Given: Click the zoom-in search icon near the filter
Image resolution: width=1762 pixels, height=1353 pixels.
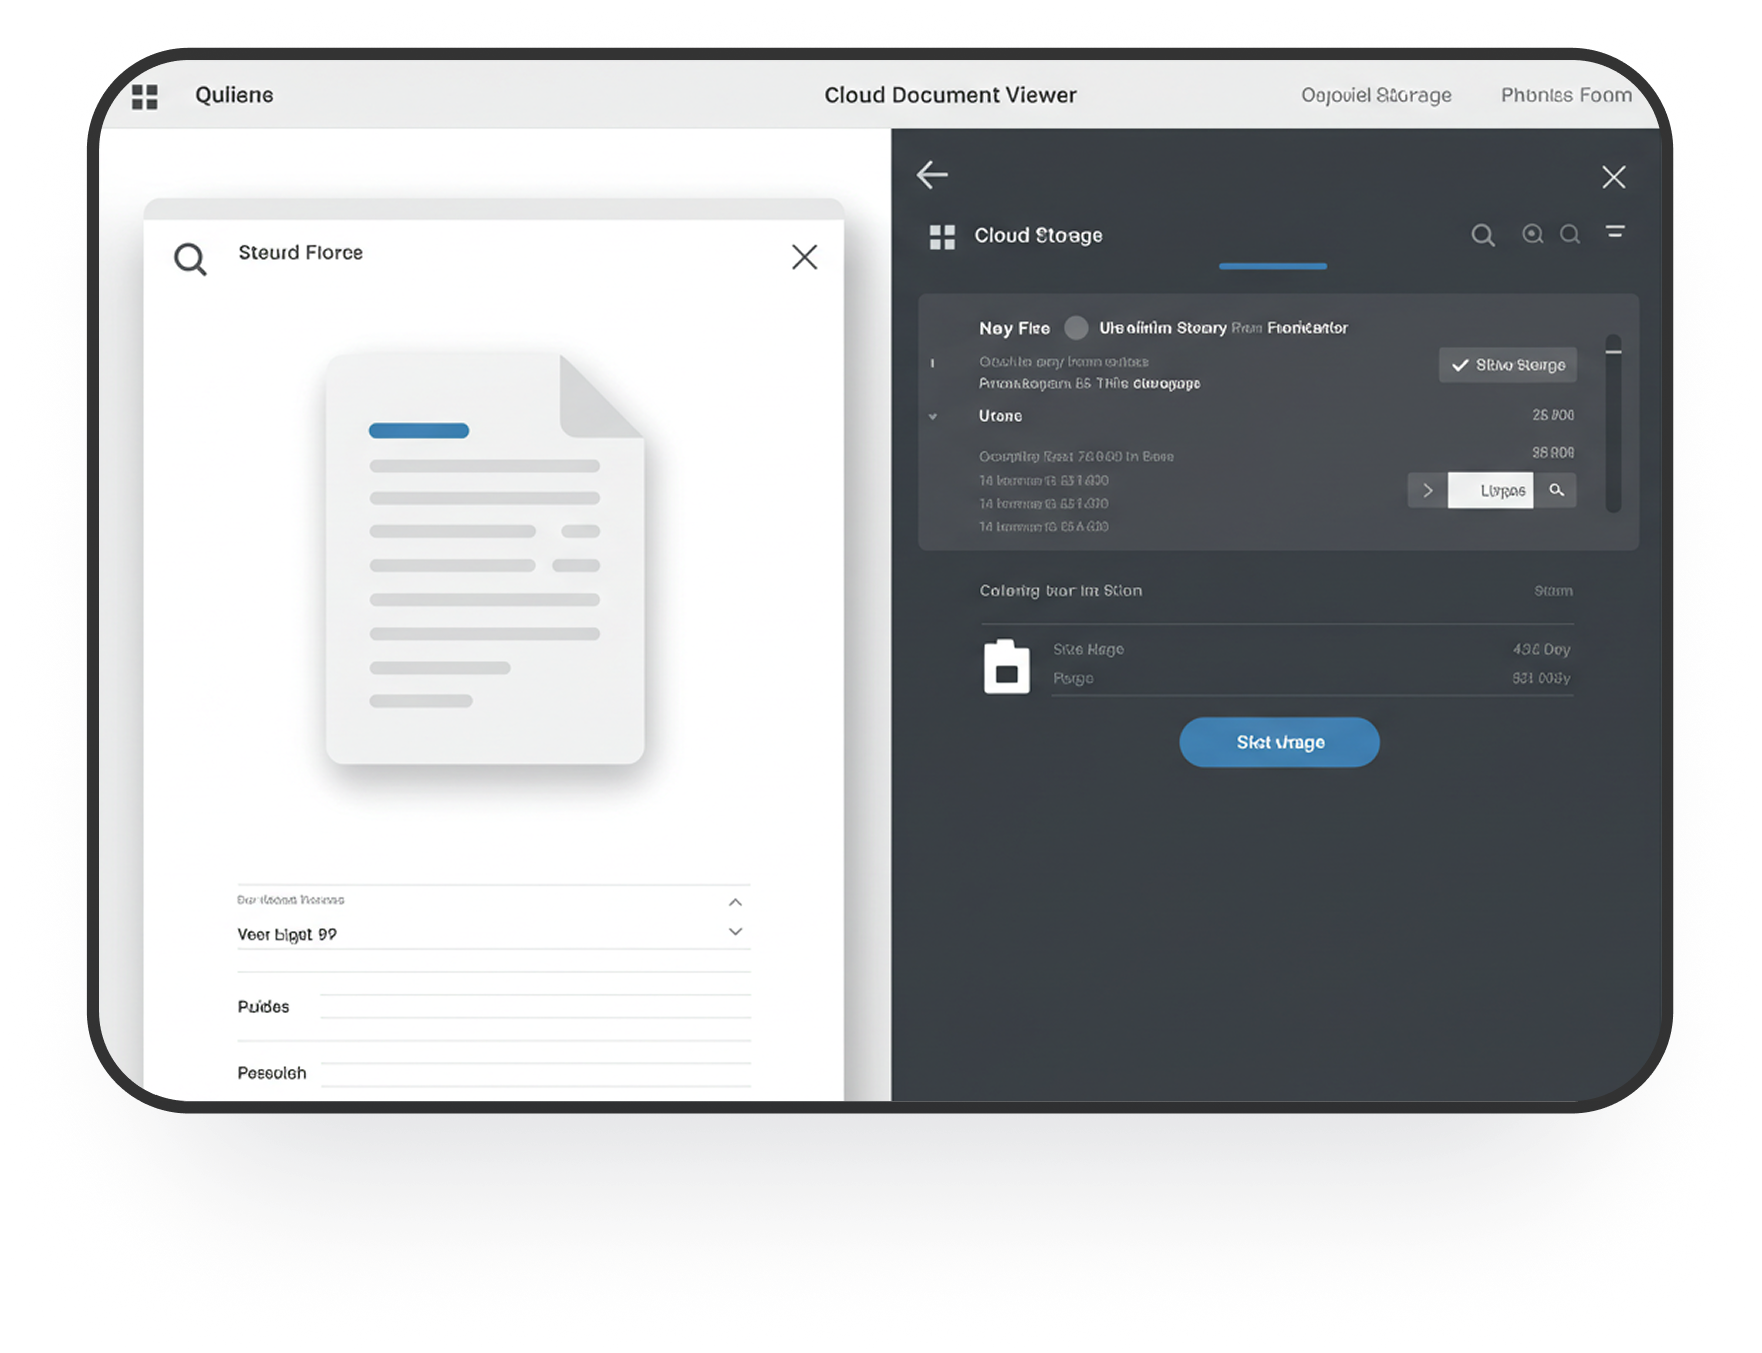Looking at the screenshot, I should point(1532,235).
